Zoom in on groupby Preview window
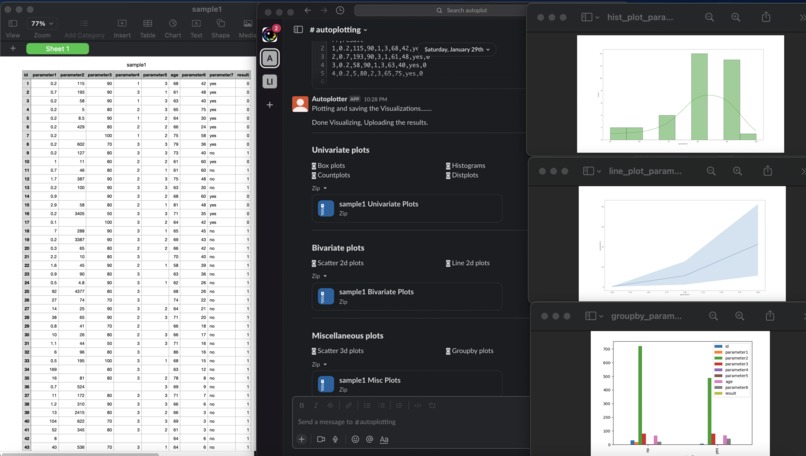This screenshot has width=806, height=456. (739, 316)
